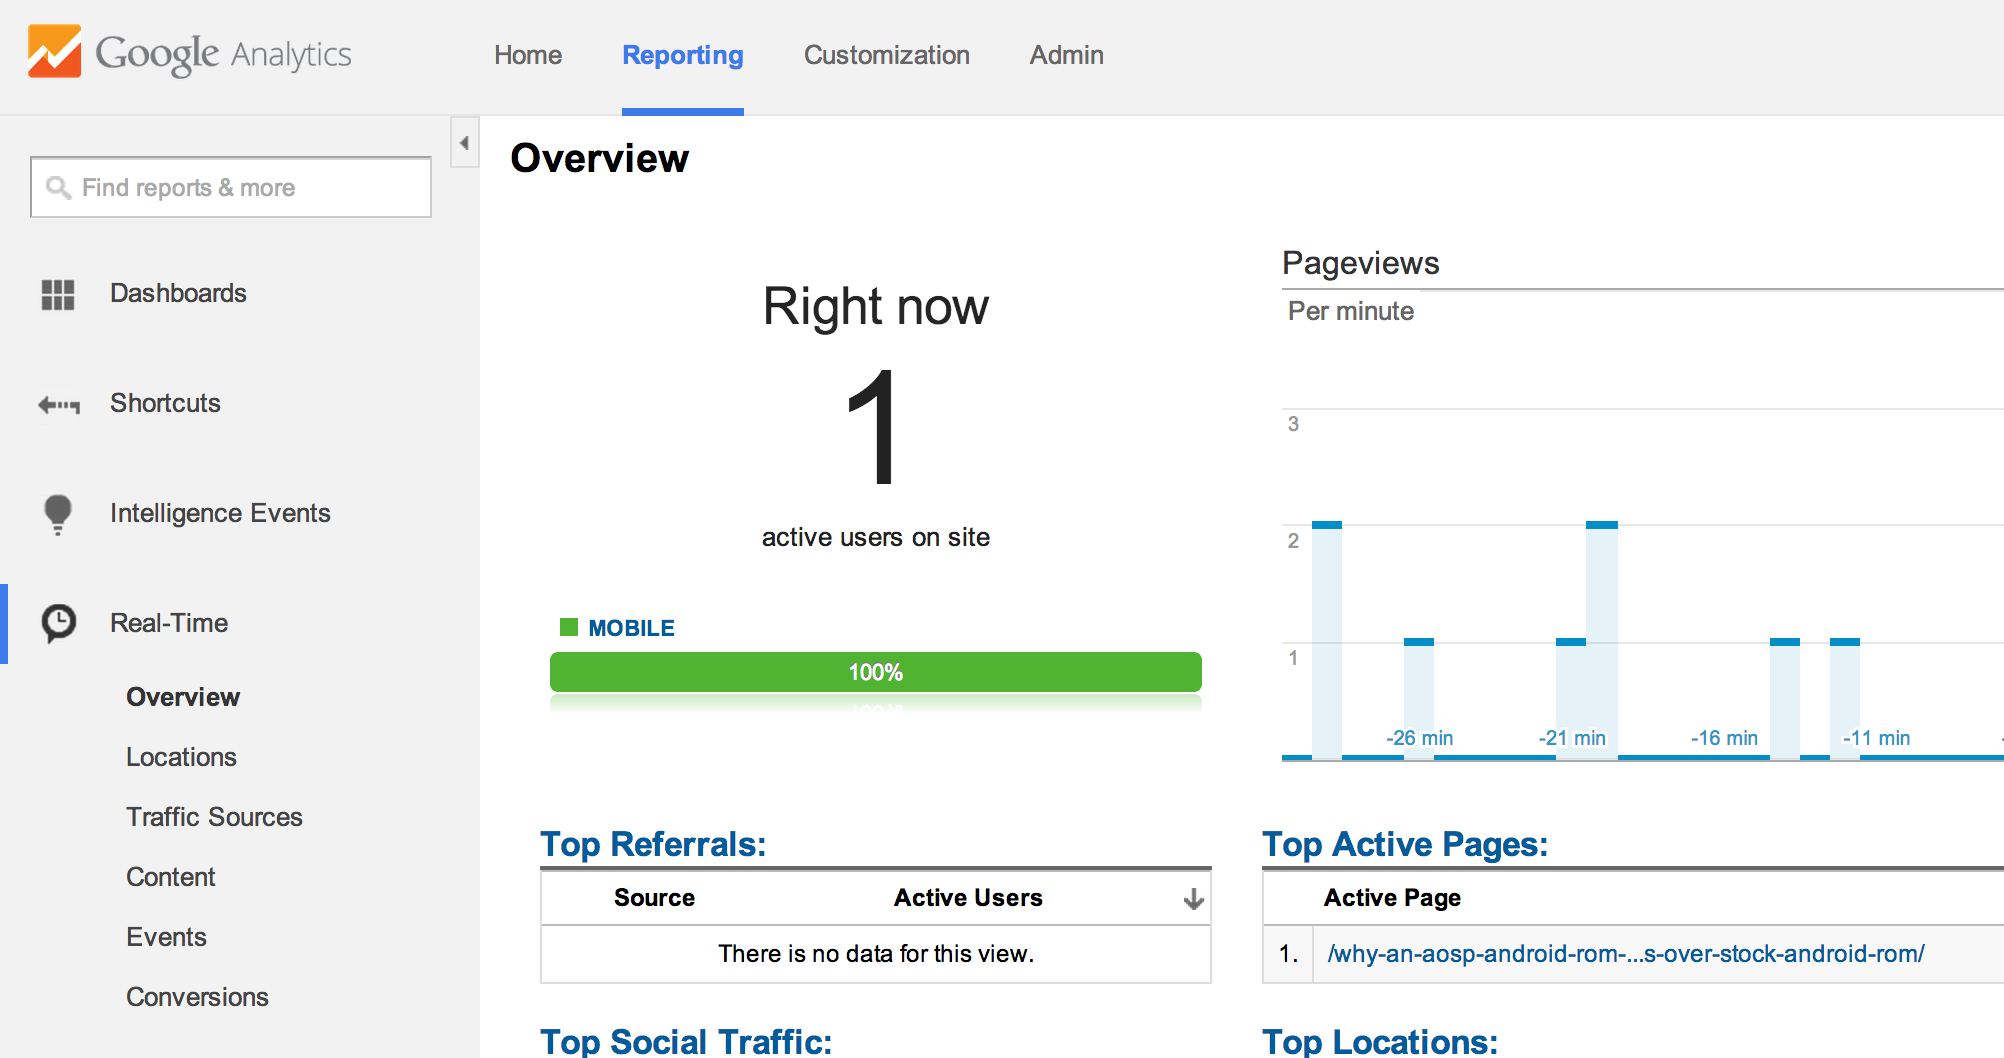Click the Shortcuts arrow icon
The height and width of the screenshot is (1058, 2004).
point(58,404)
